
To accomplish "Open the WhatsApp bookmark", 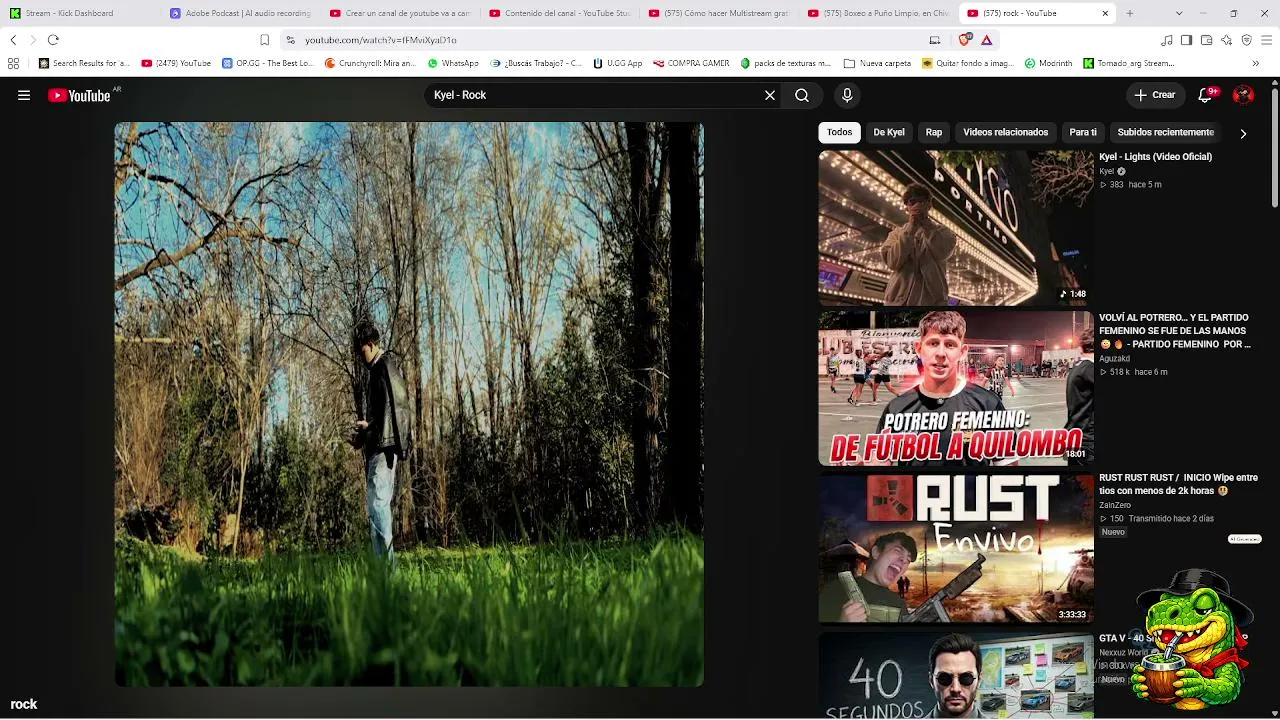I will [453, 63].
